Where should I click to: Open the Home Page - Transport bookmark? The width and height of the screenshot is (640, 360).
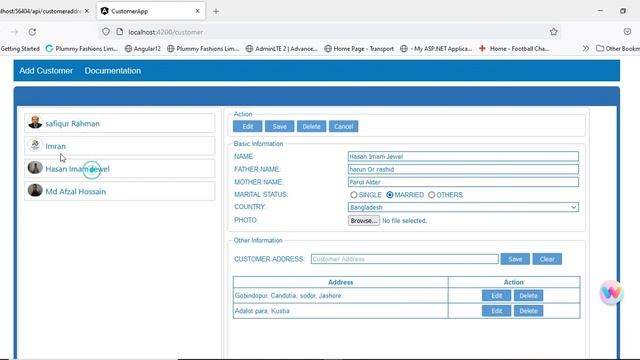[x=359, y=48]
